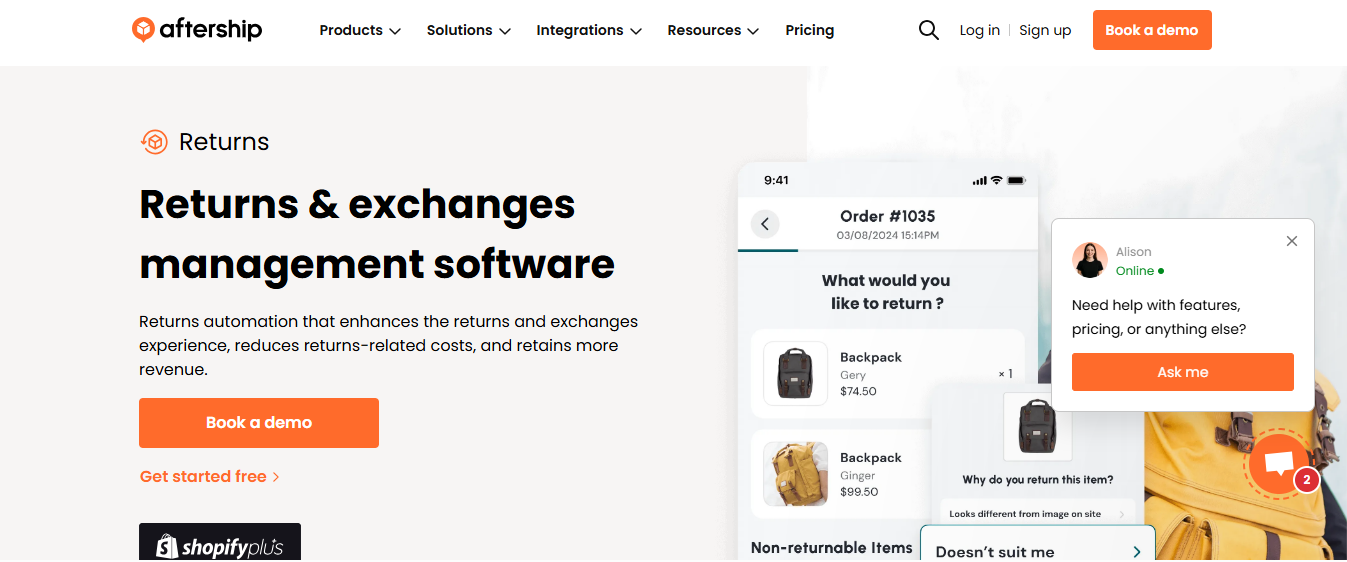
Task: Expand the Products dropdown menu
Action: (x=360, y=31)
